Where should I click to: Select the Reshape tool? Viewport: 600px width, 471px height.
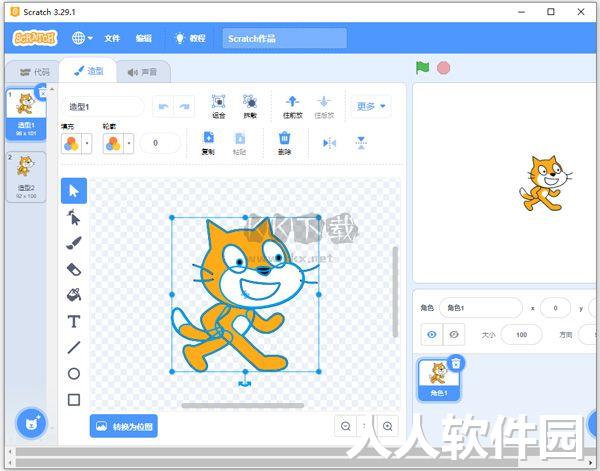[x=74, y=218]
